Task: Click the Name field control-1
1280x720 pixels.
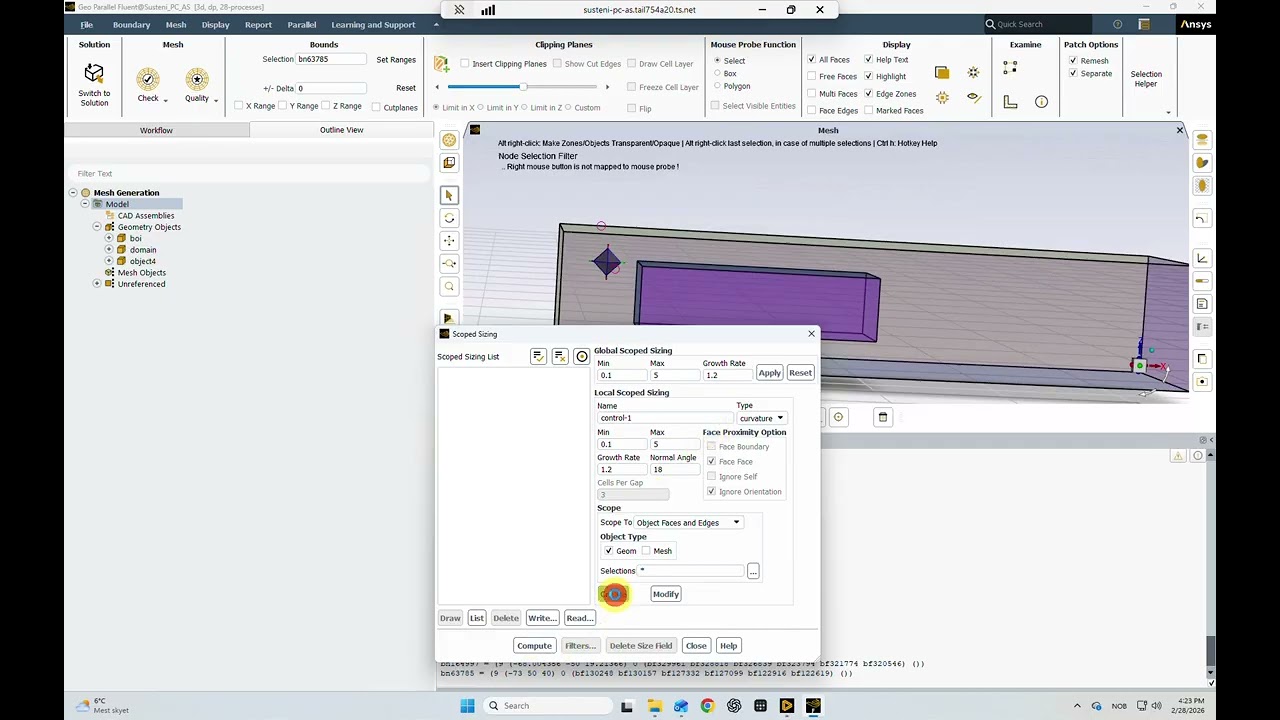Action: click(664, 418)
